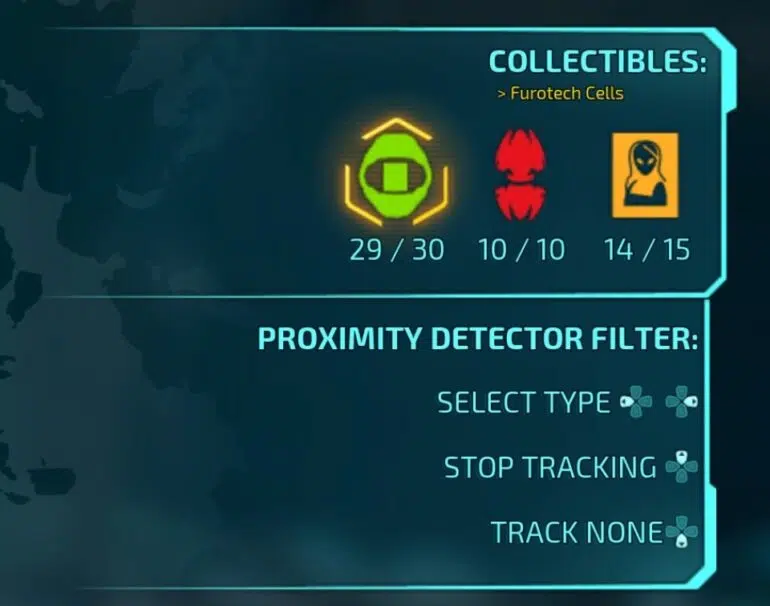Click the Furotech Cells label
The height and width of the screenshot is (606, 770).
point(567,93)
